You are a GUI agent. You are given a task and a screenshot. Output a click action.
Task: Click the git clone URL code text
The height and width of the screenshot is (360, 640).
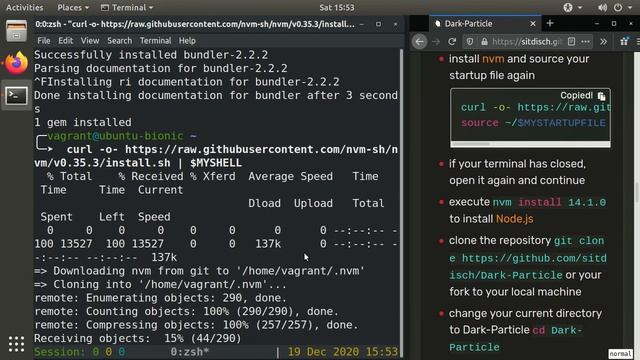[x=528, y=258]
